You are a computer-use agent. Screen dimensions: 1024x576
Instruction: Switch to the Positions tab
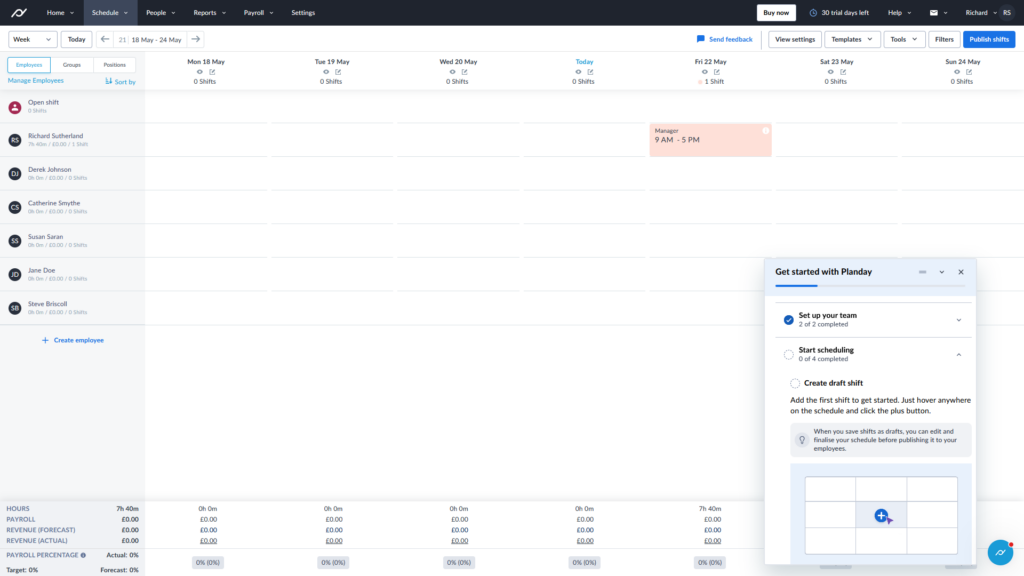pos(114,65)
